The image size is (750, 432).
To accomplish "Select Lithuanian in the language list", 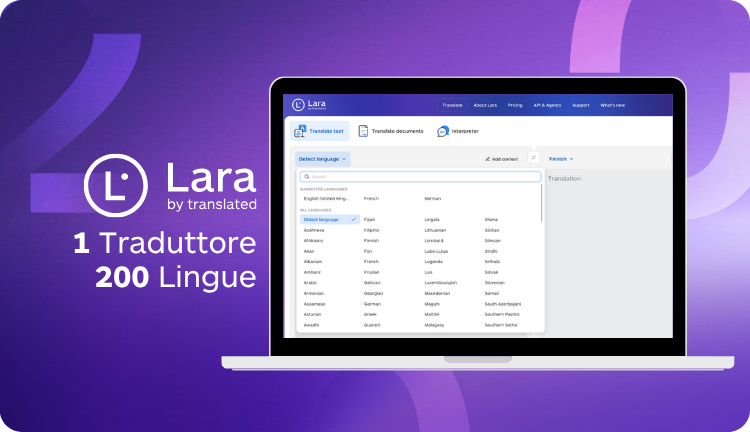I will point(435,230).
